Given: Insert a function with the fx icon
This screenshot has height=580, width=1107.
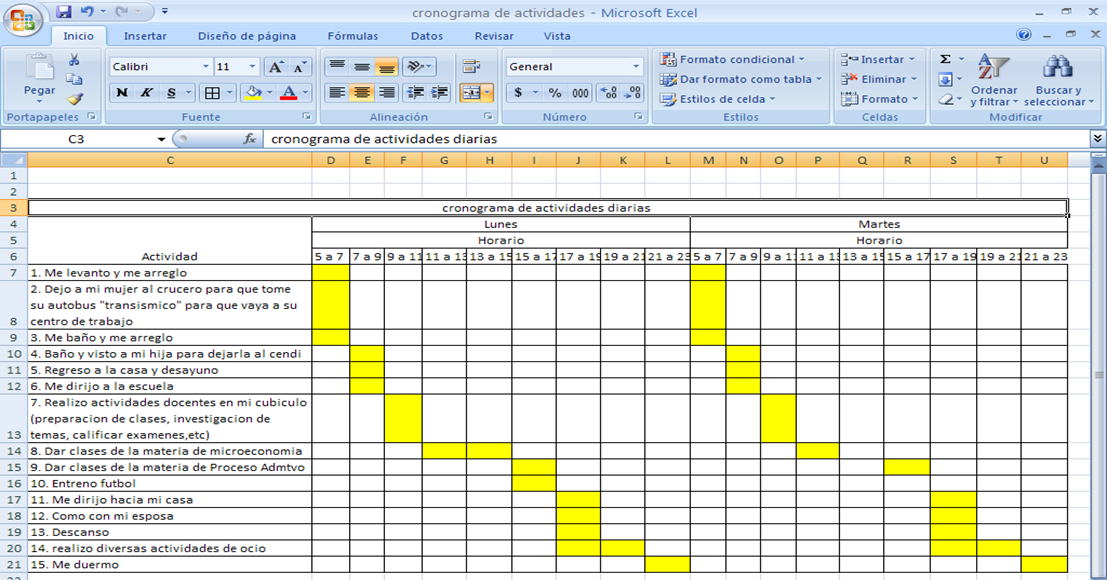Looking at the screenshot, I should 249,139.
